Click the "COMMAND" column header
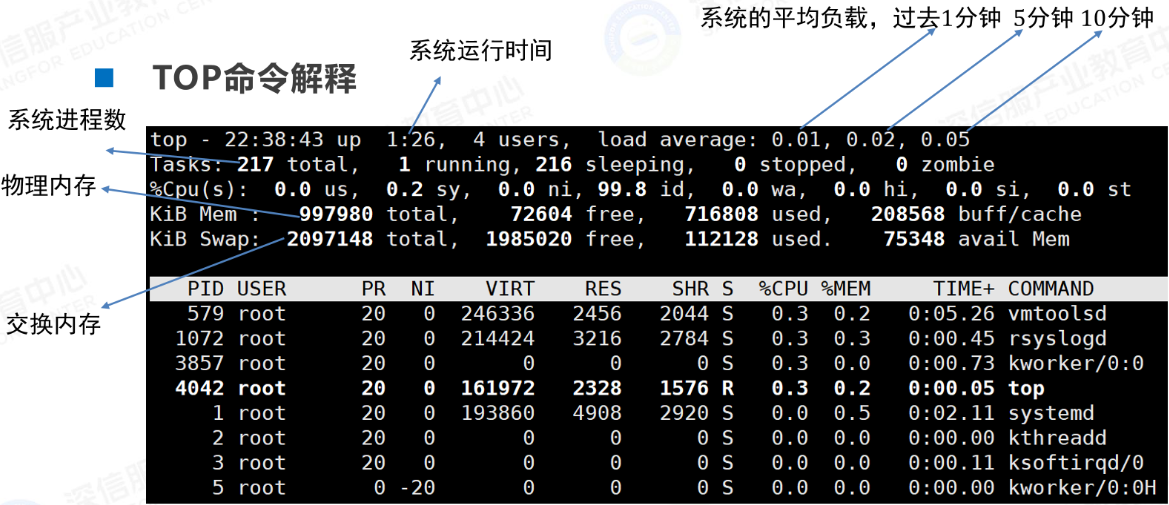 (x=1051, y=289)
